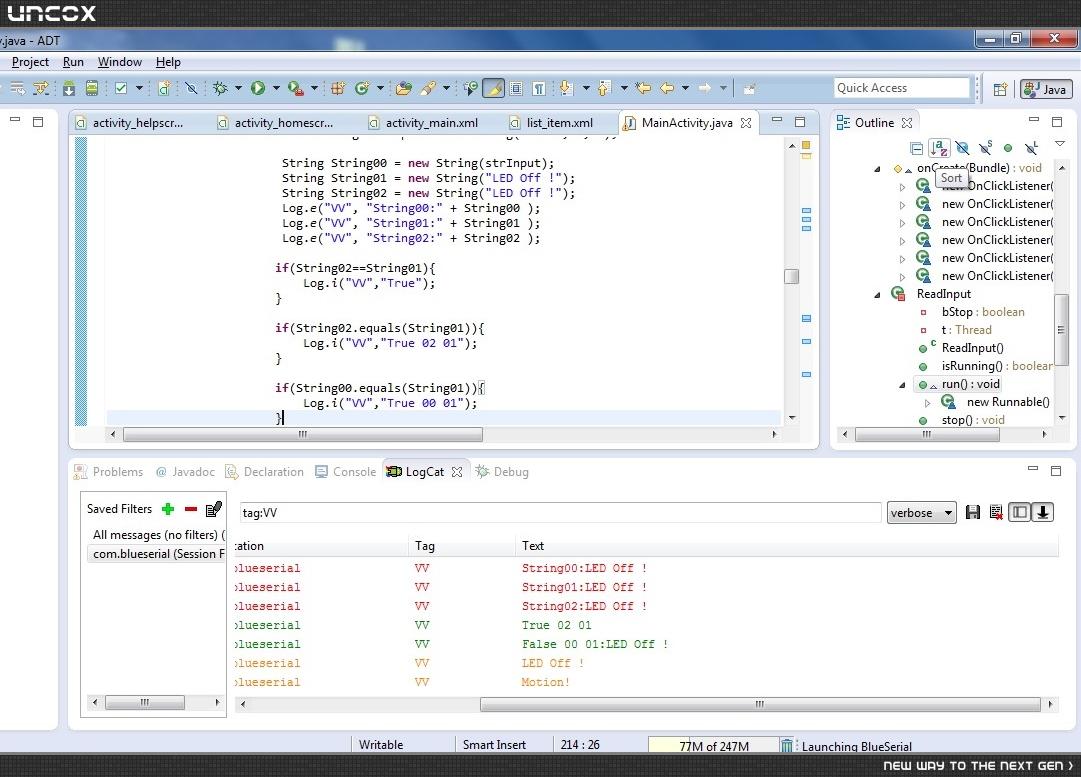Open the Android SDK Manager icon

(x=69, y=88)
